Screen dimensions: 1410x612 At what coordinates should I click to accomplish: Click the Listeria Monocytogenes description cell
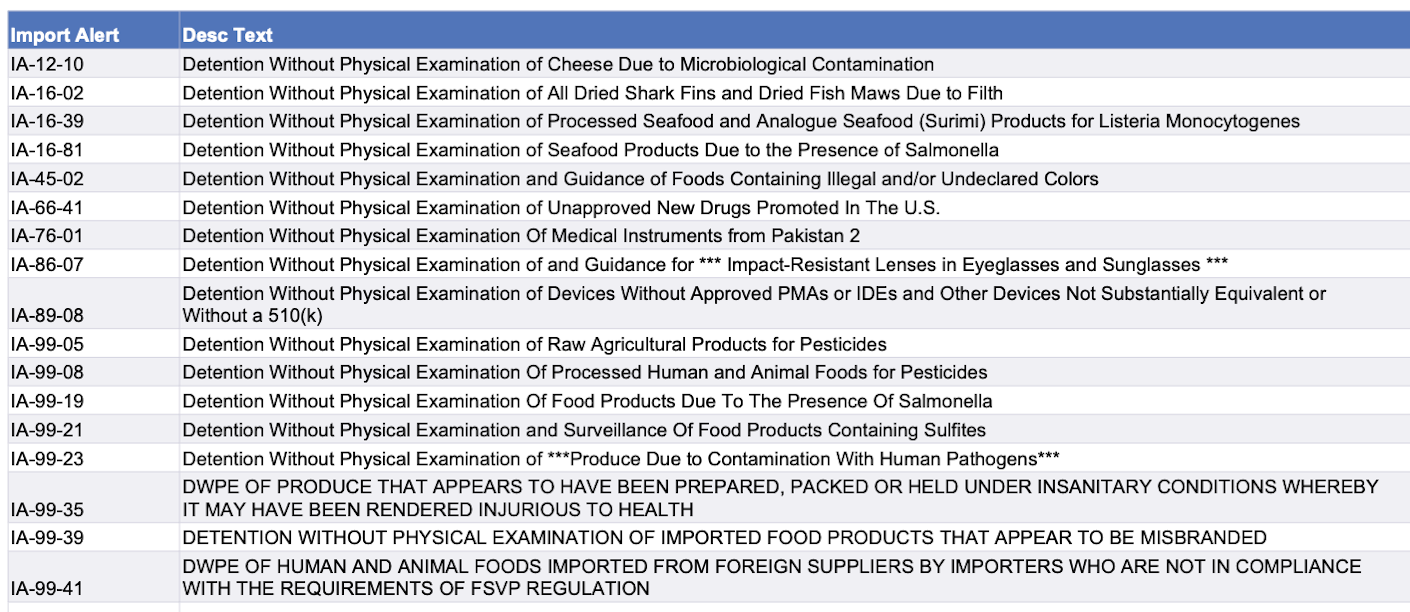point(740,122)
